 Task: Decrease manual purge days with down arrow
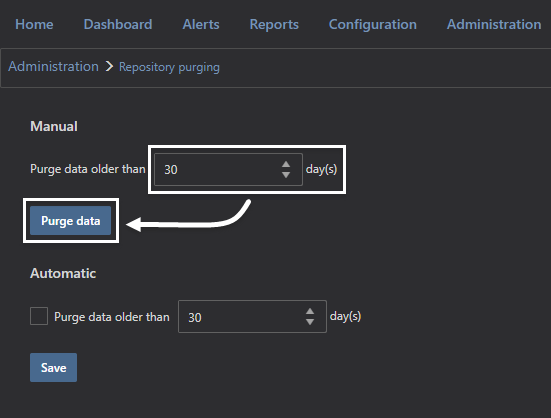(286, 175)
